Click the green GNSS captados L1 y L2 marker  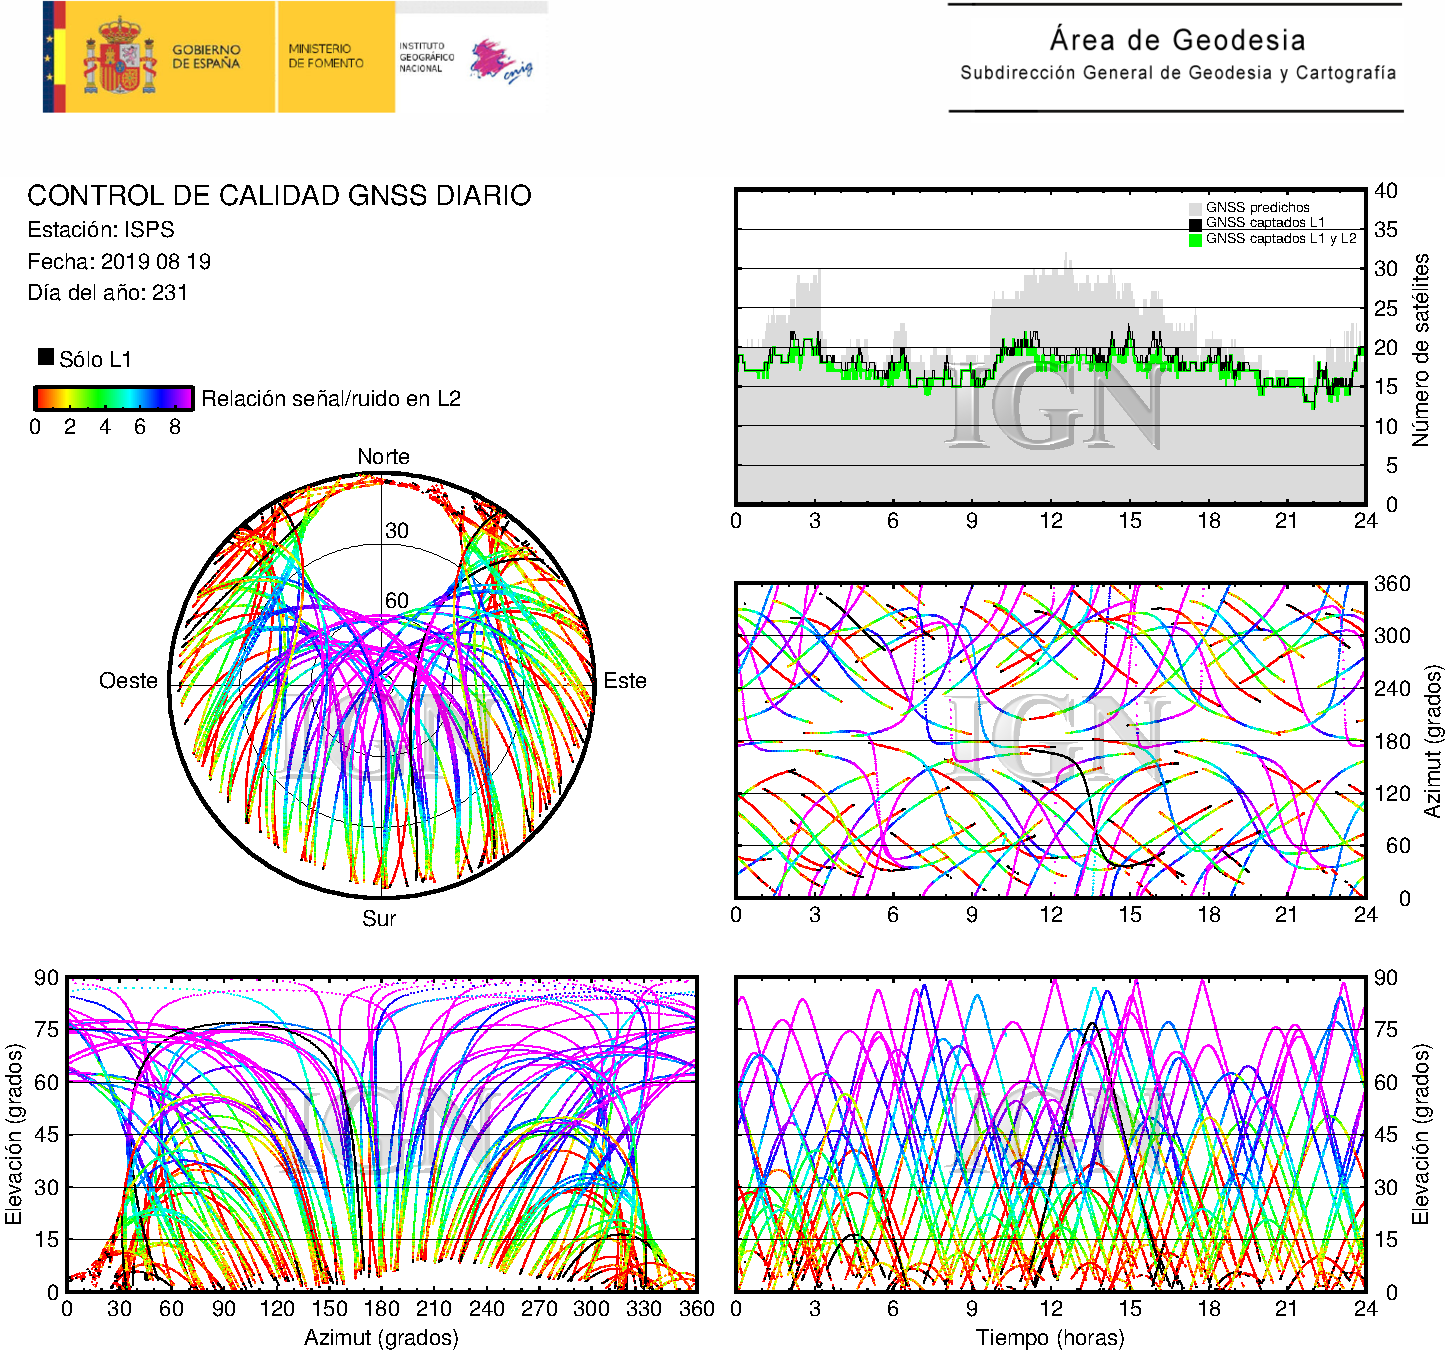(x=1195, y=240)
